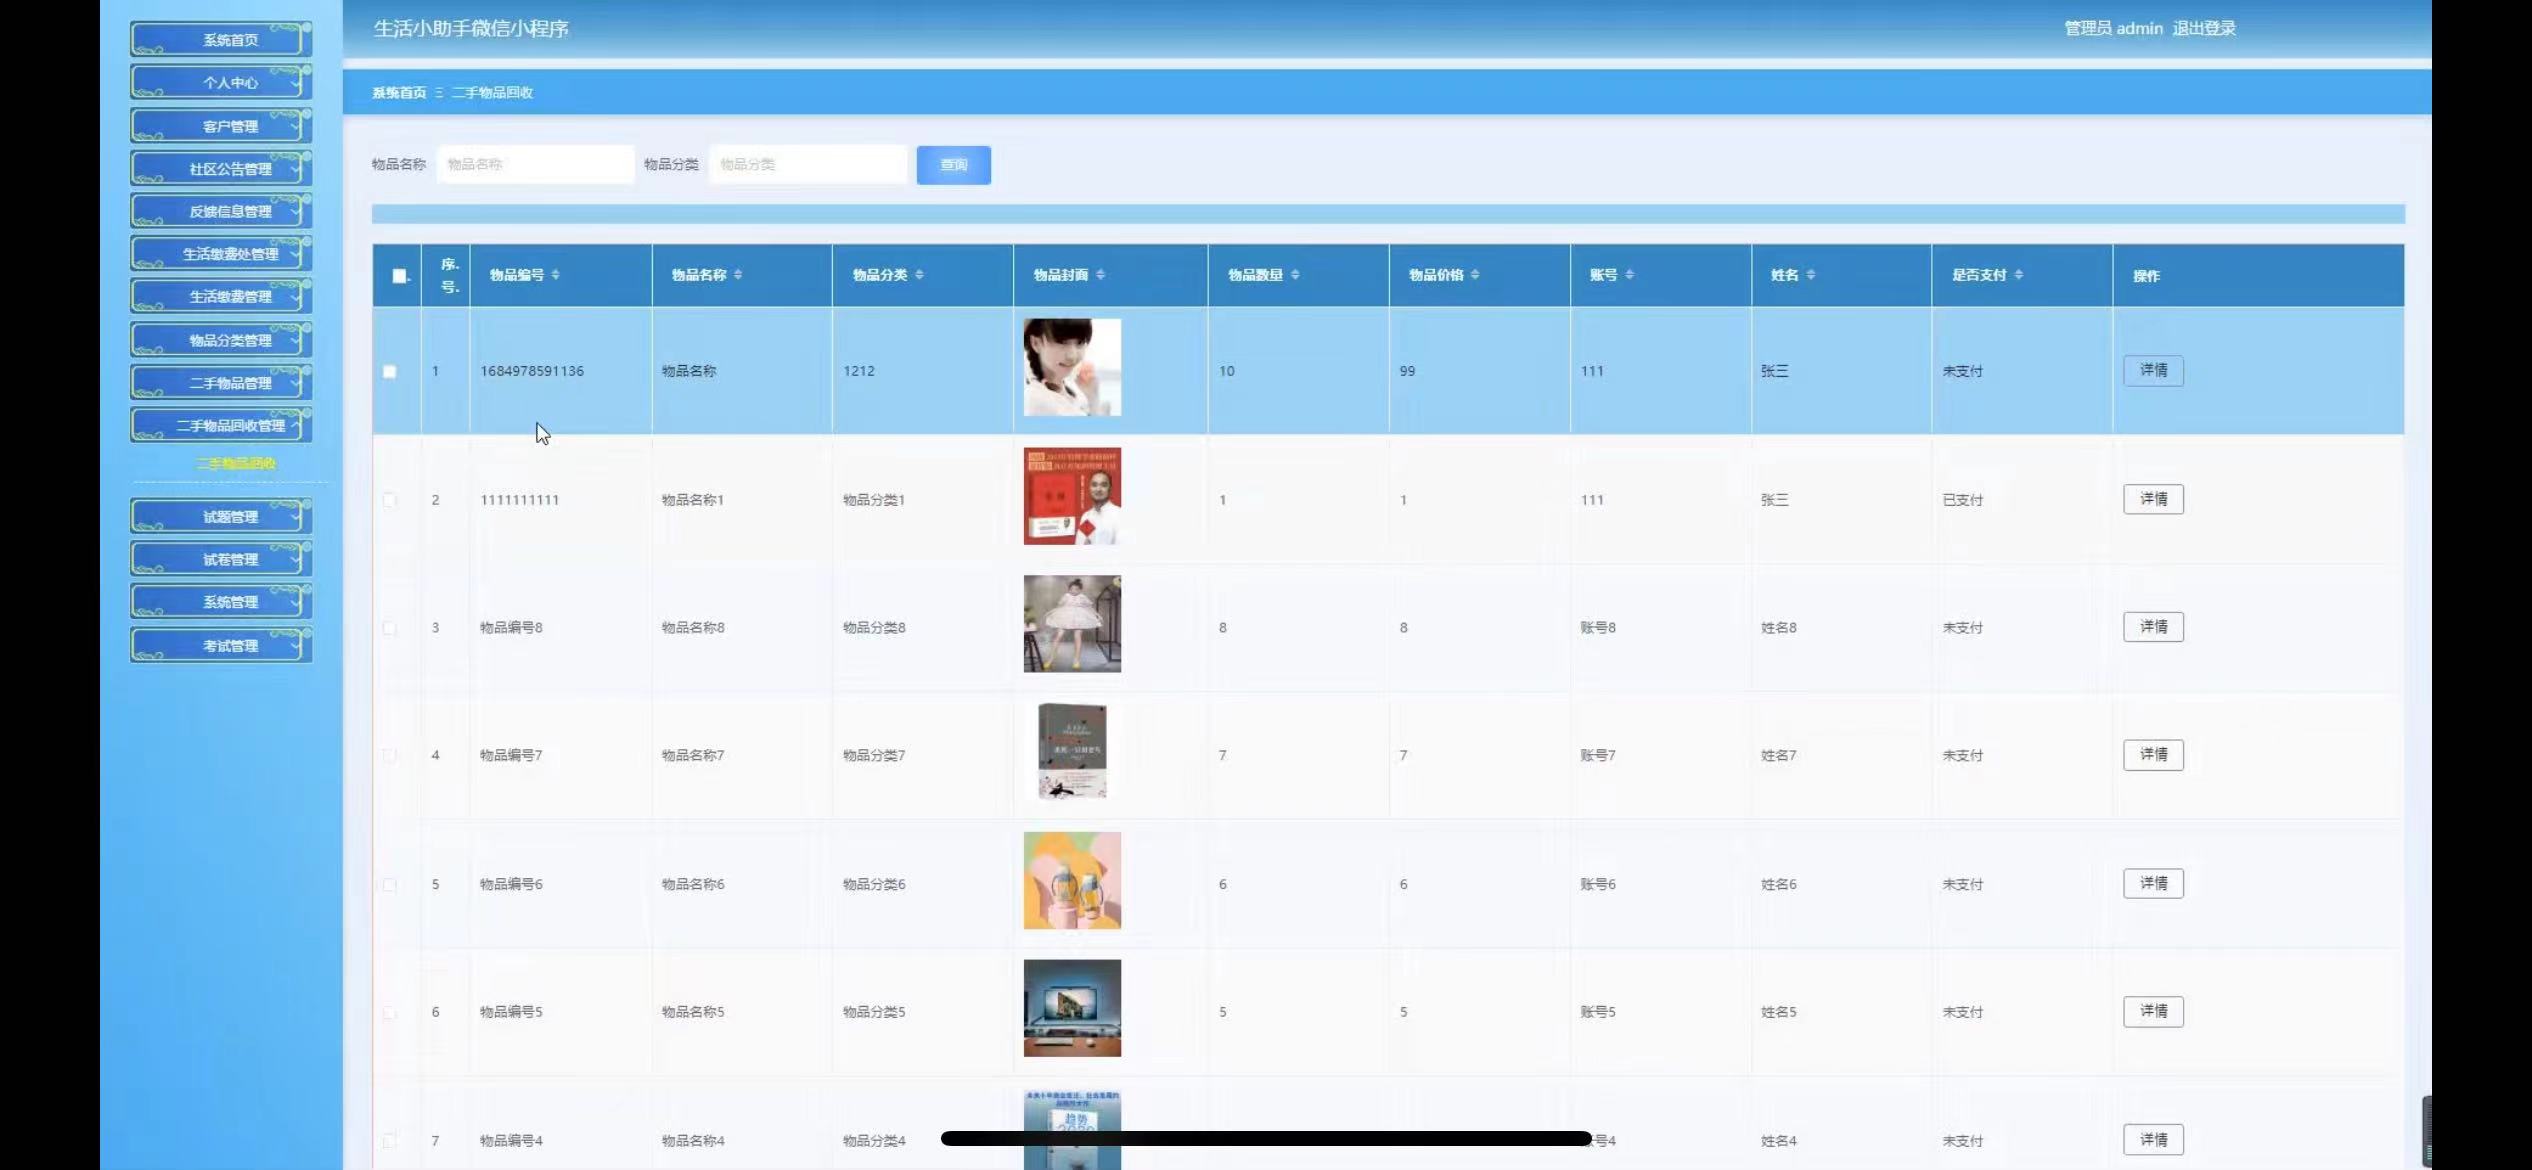
Task: Sort by 物品编号 column arrows
Action: [x=555, y=275]
